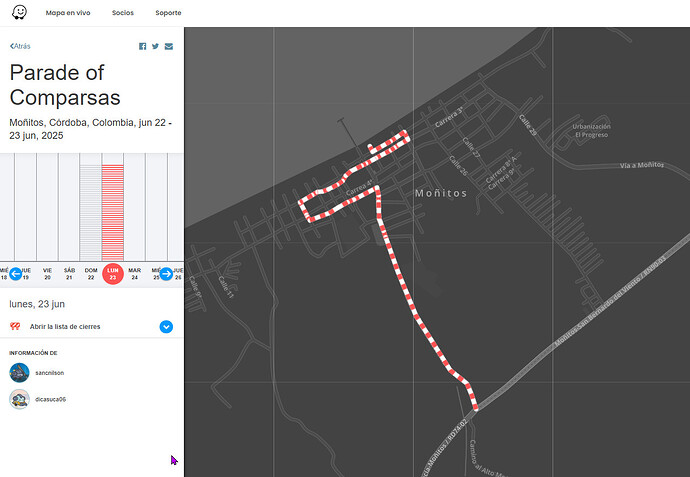The image size is (690, 477).
Task: Click previous days arrow in calendar
Action: (16, 273)
